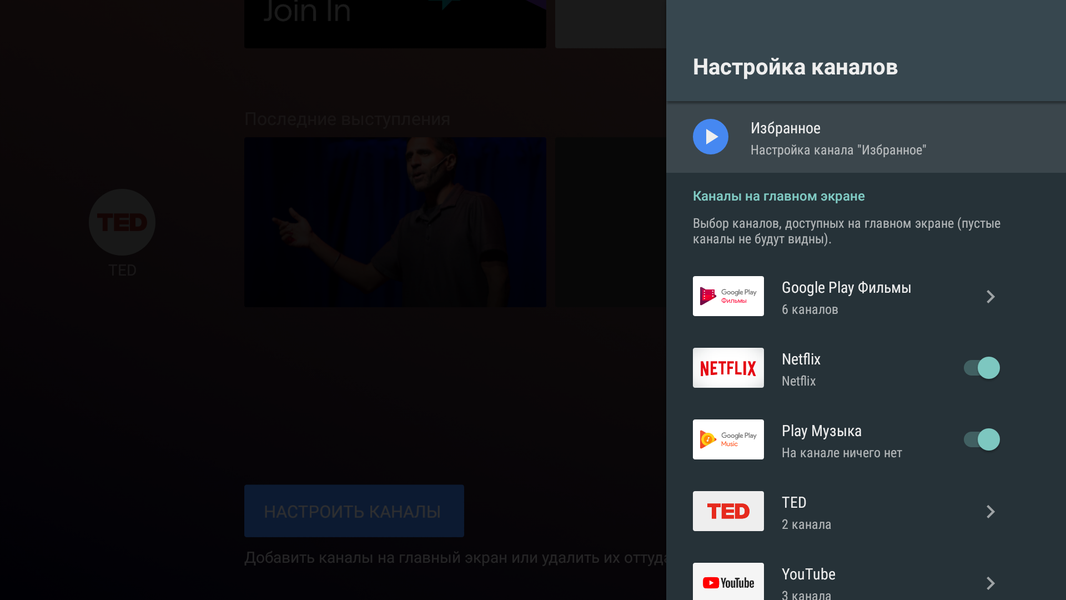Open the Join In thumbnail card
This screenshot has height=600, width=1066.
[x=395, y=24]
